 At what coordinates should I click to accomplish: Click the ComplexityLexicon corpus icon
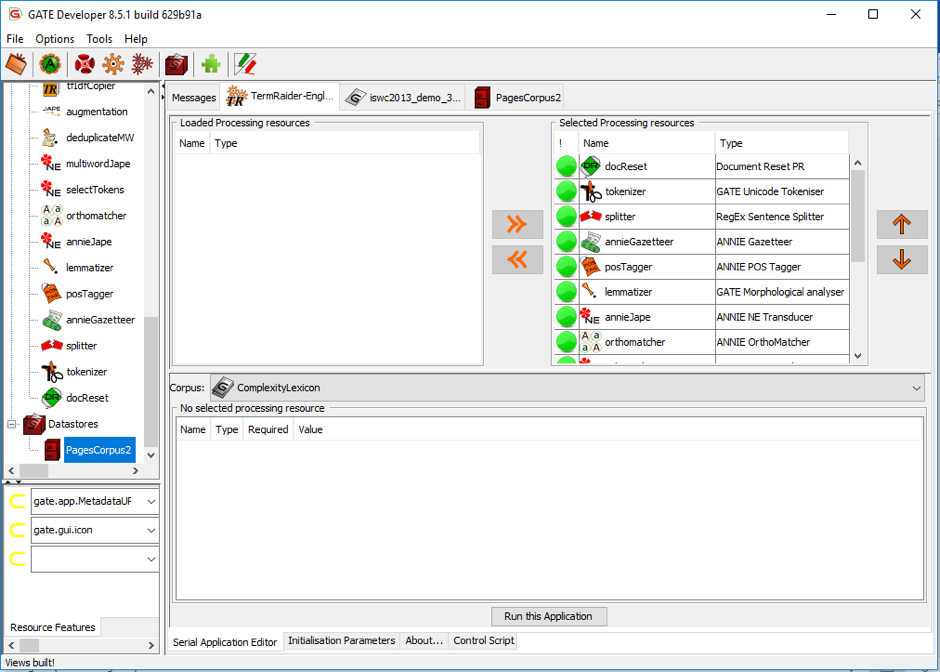click(x=222, y=387)
